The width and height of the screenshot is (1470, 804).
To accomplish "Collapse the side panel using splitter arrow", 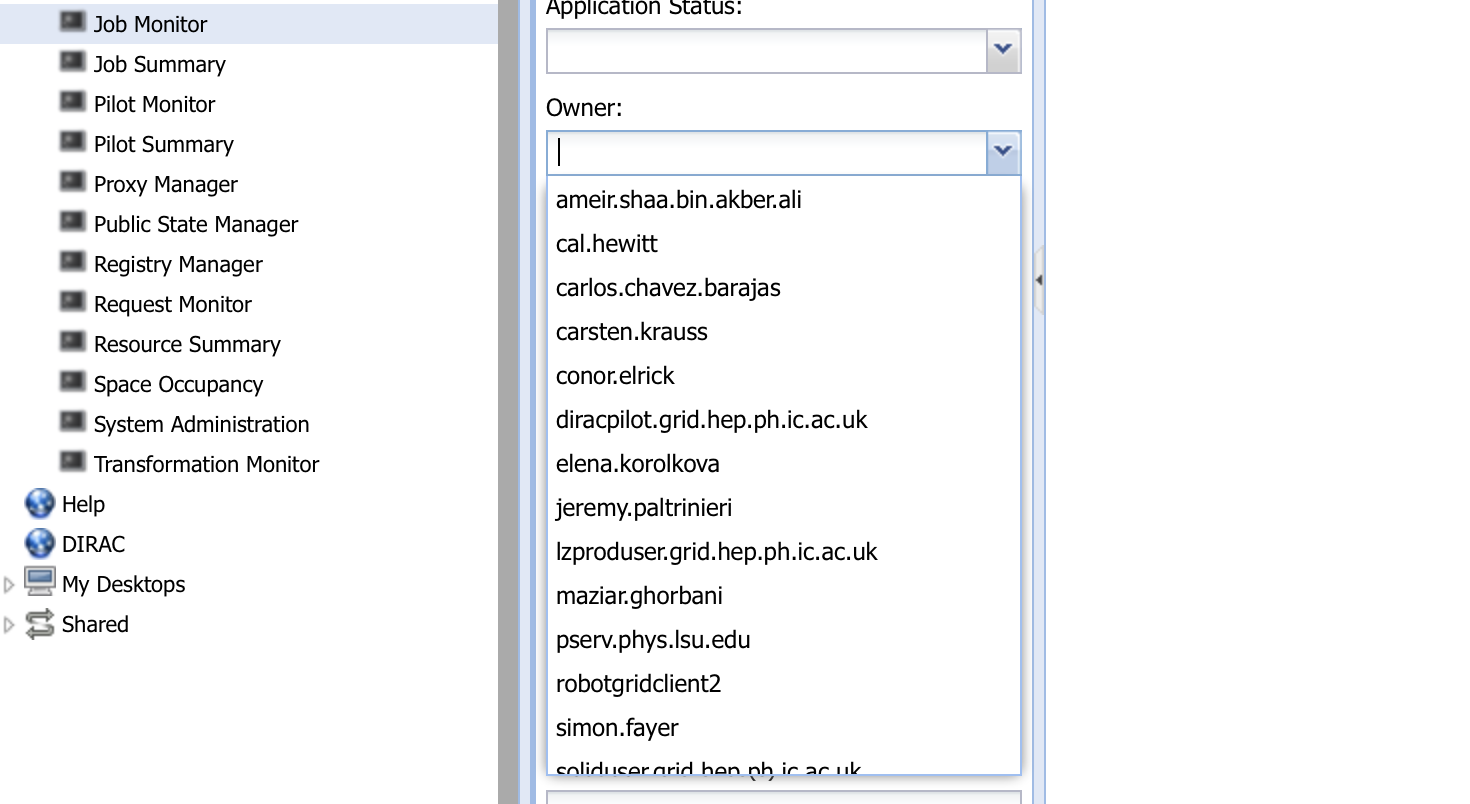I will (x=1039, y=281).
